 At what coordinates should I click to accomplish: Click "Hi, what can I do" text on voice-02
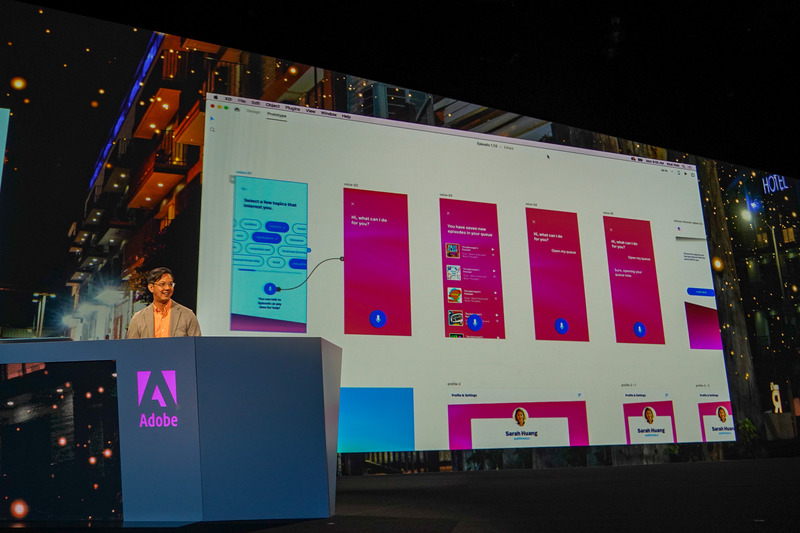(x=368, y=221)
